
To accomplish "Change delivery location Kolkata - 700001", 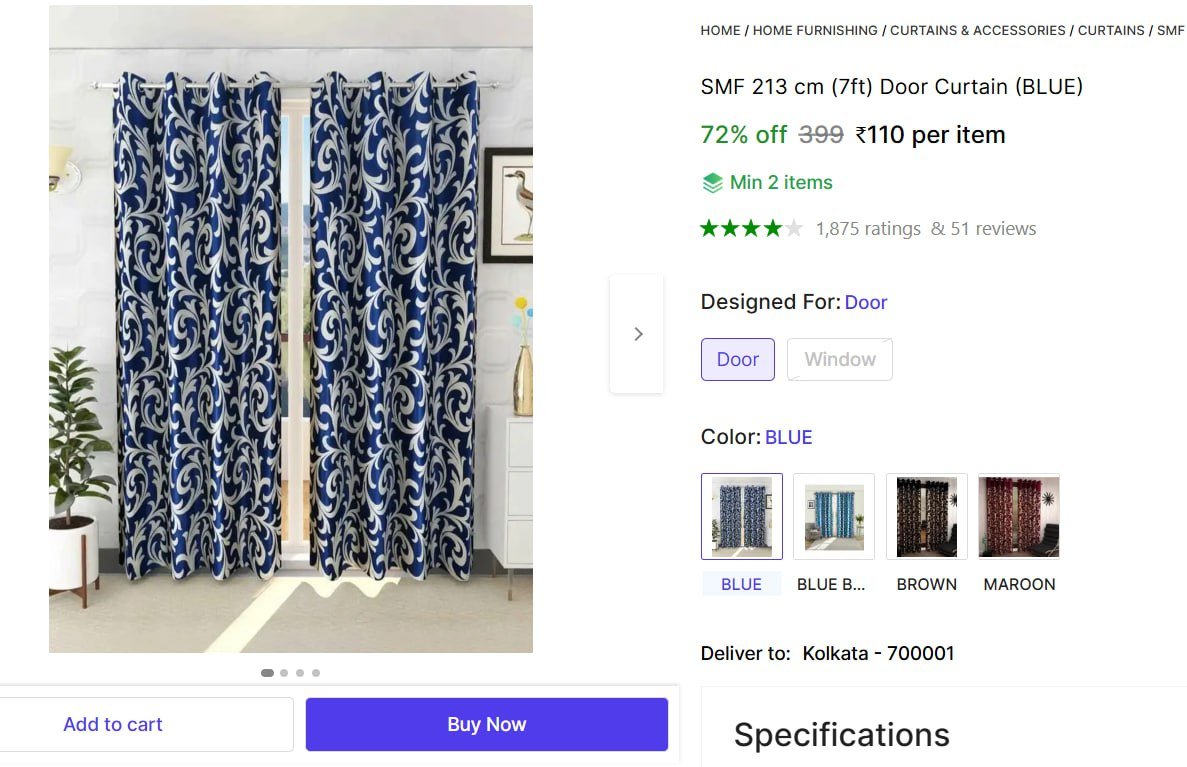I will [x=878, y=654].
